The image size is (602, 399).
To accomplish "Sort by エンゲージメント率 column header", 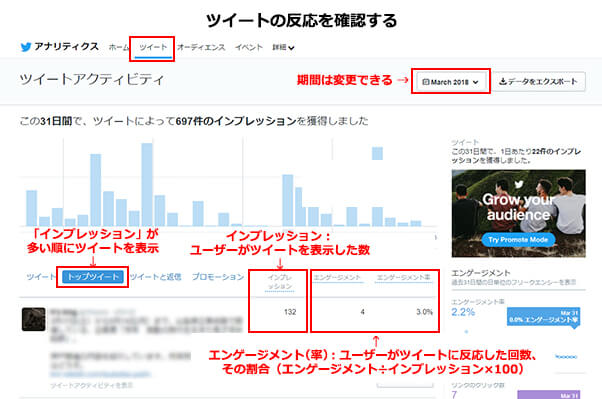I will point(403,277).
